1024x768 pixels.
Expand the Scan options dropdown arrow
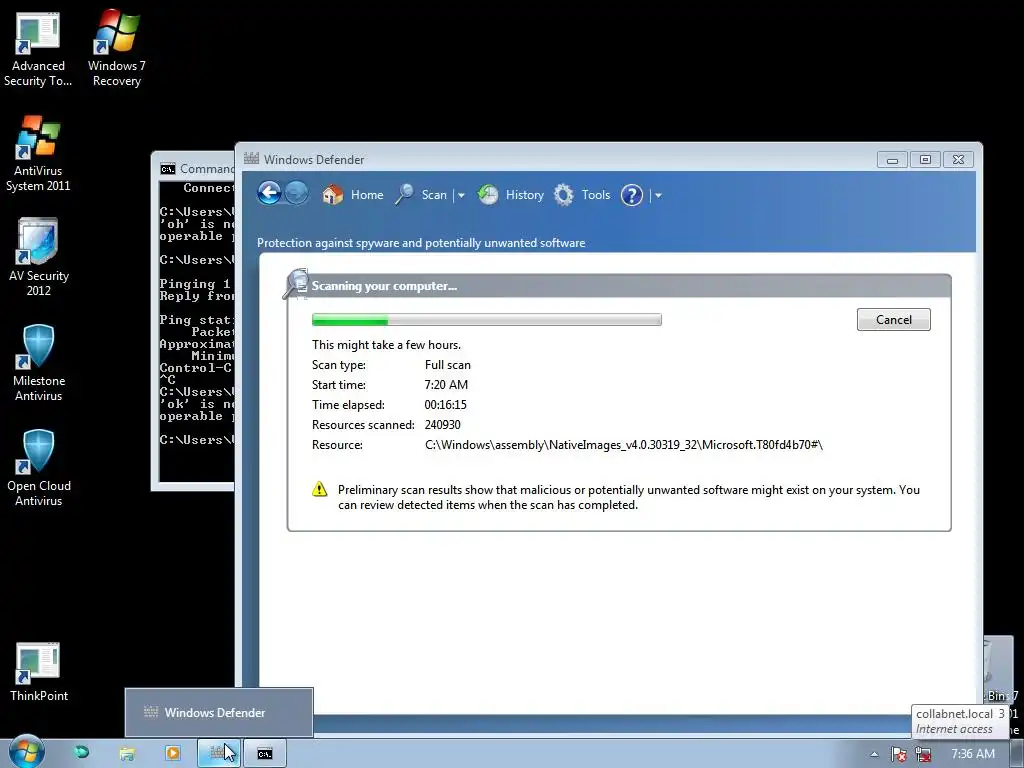(x=461, y=195)
